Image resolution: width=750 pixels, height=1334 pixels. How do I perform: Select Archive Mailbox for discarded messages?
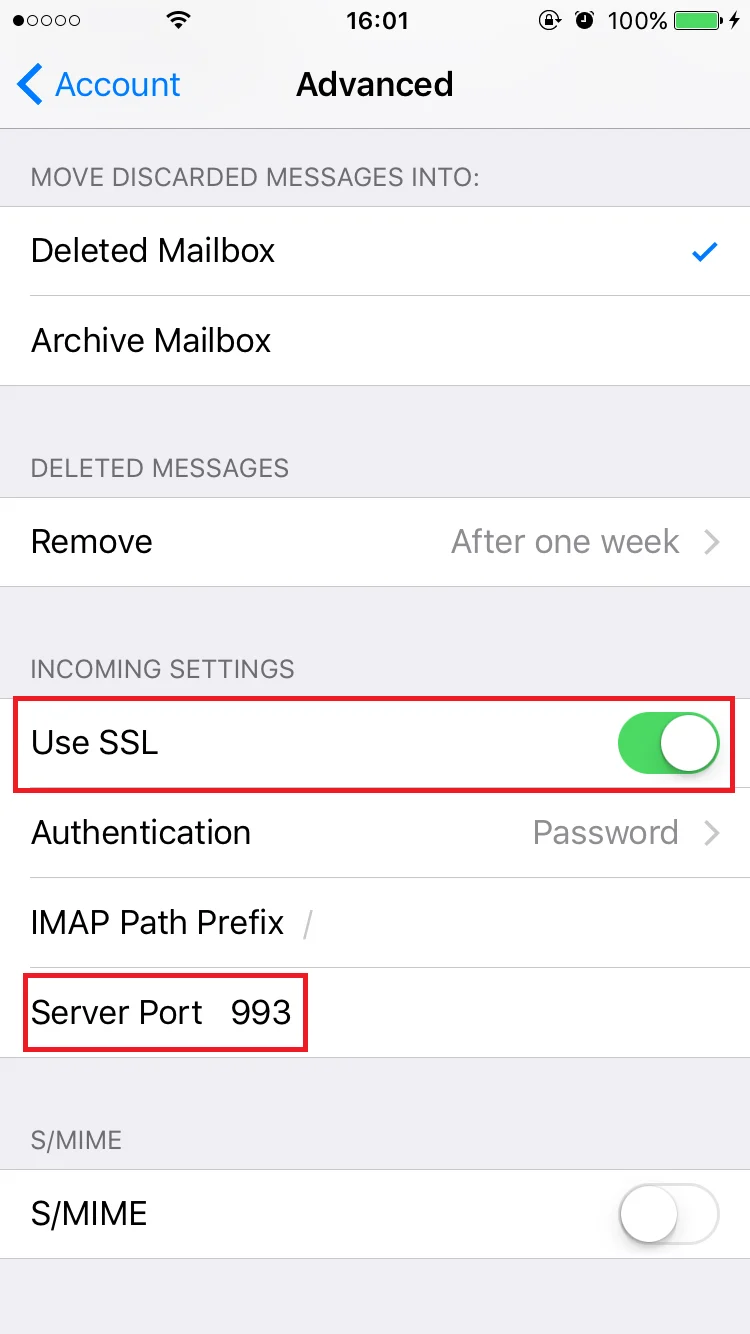(375, 341)
